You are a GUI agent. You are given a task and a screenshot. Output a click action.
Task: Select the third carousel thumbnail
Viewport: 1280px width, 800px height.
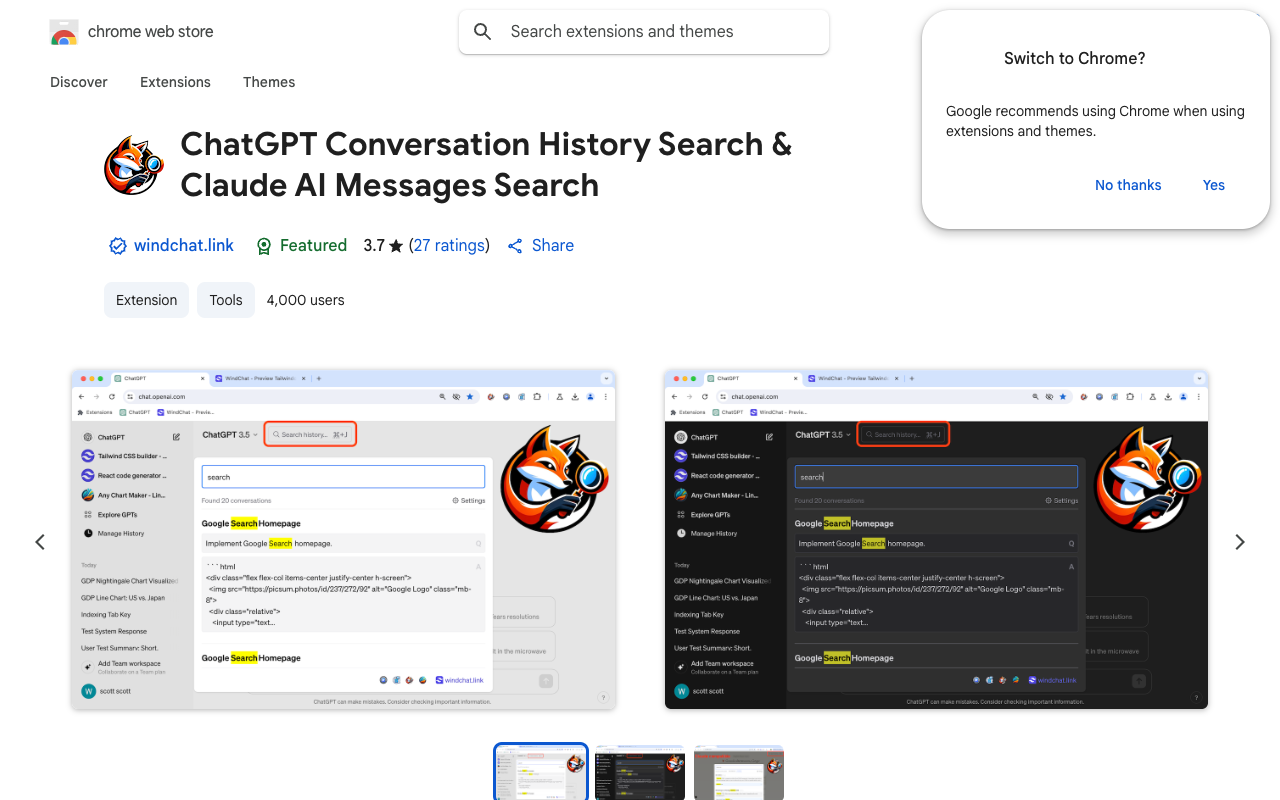[x=739, y=772]
